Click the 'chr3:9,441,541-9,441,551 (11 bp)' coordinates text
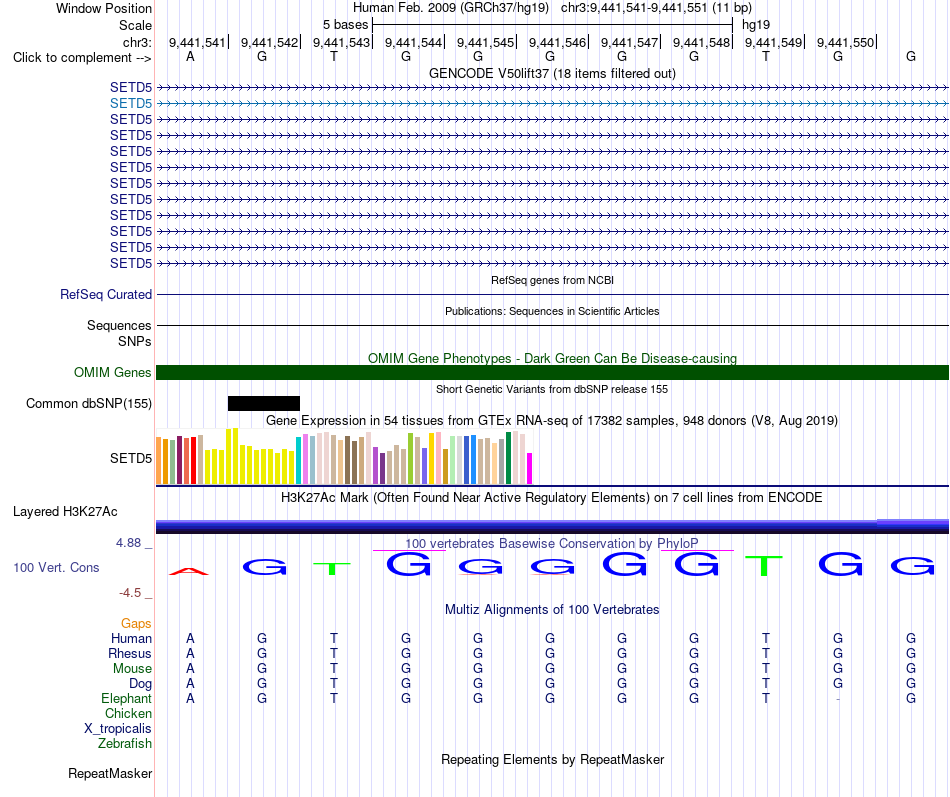Screen dimensions: 950x797 (656, 8)
